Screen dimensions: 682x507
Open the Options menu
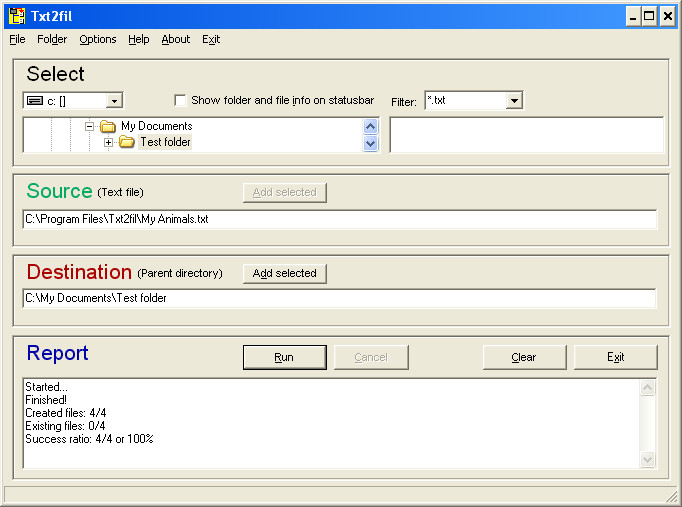[98, 39]
